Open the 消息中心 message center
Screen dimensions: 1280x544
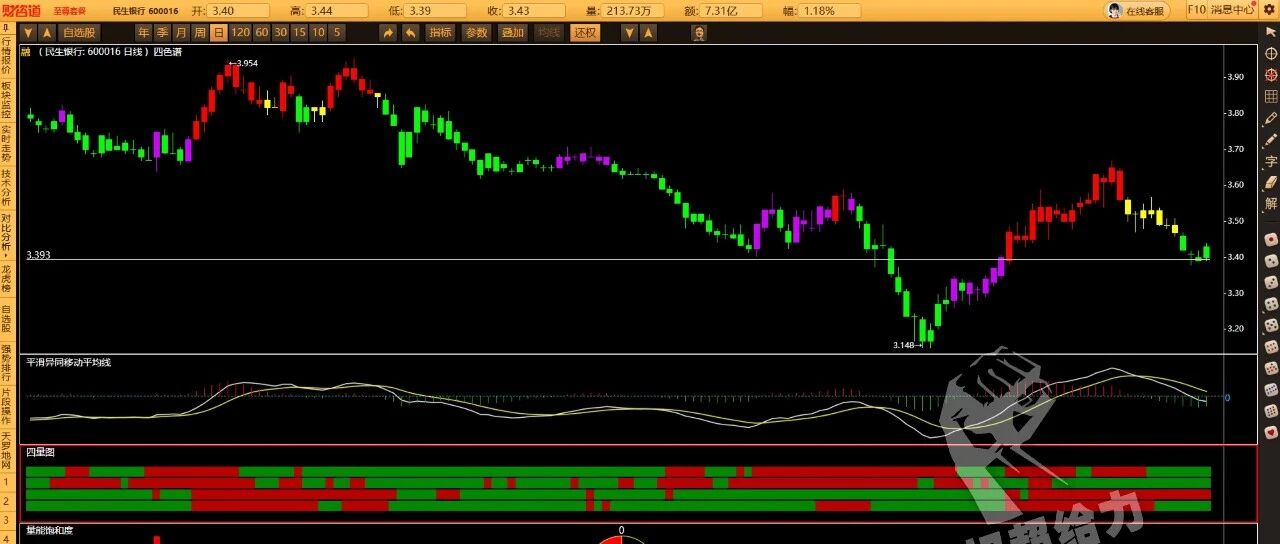pyautogui.click(x=1232, y=10)
